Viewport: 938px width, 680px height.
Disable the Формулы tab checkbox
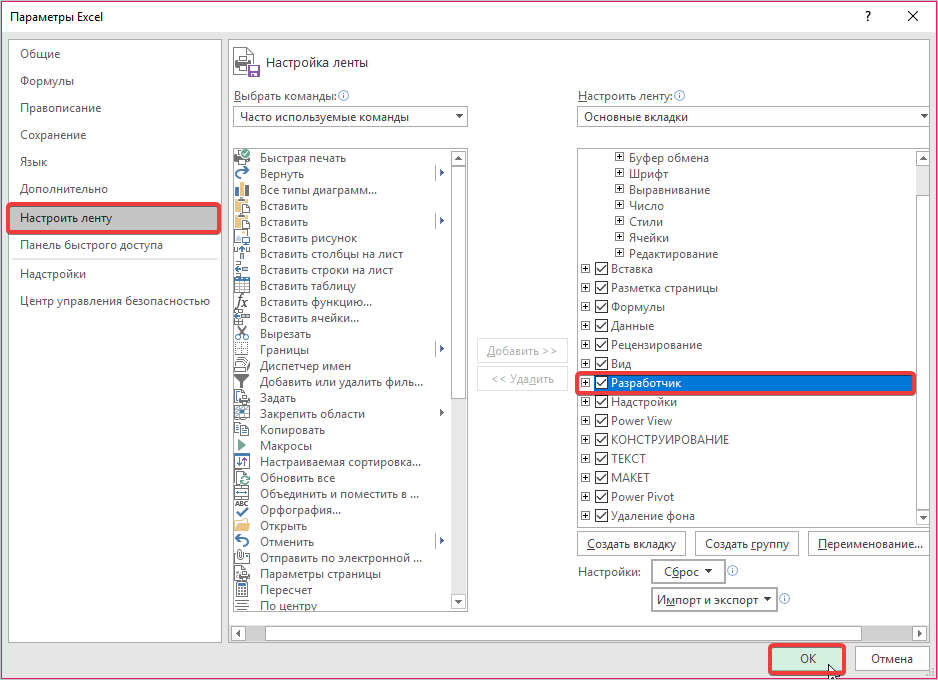click(601, 307)
